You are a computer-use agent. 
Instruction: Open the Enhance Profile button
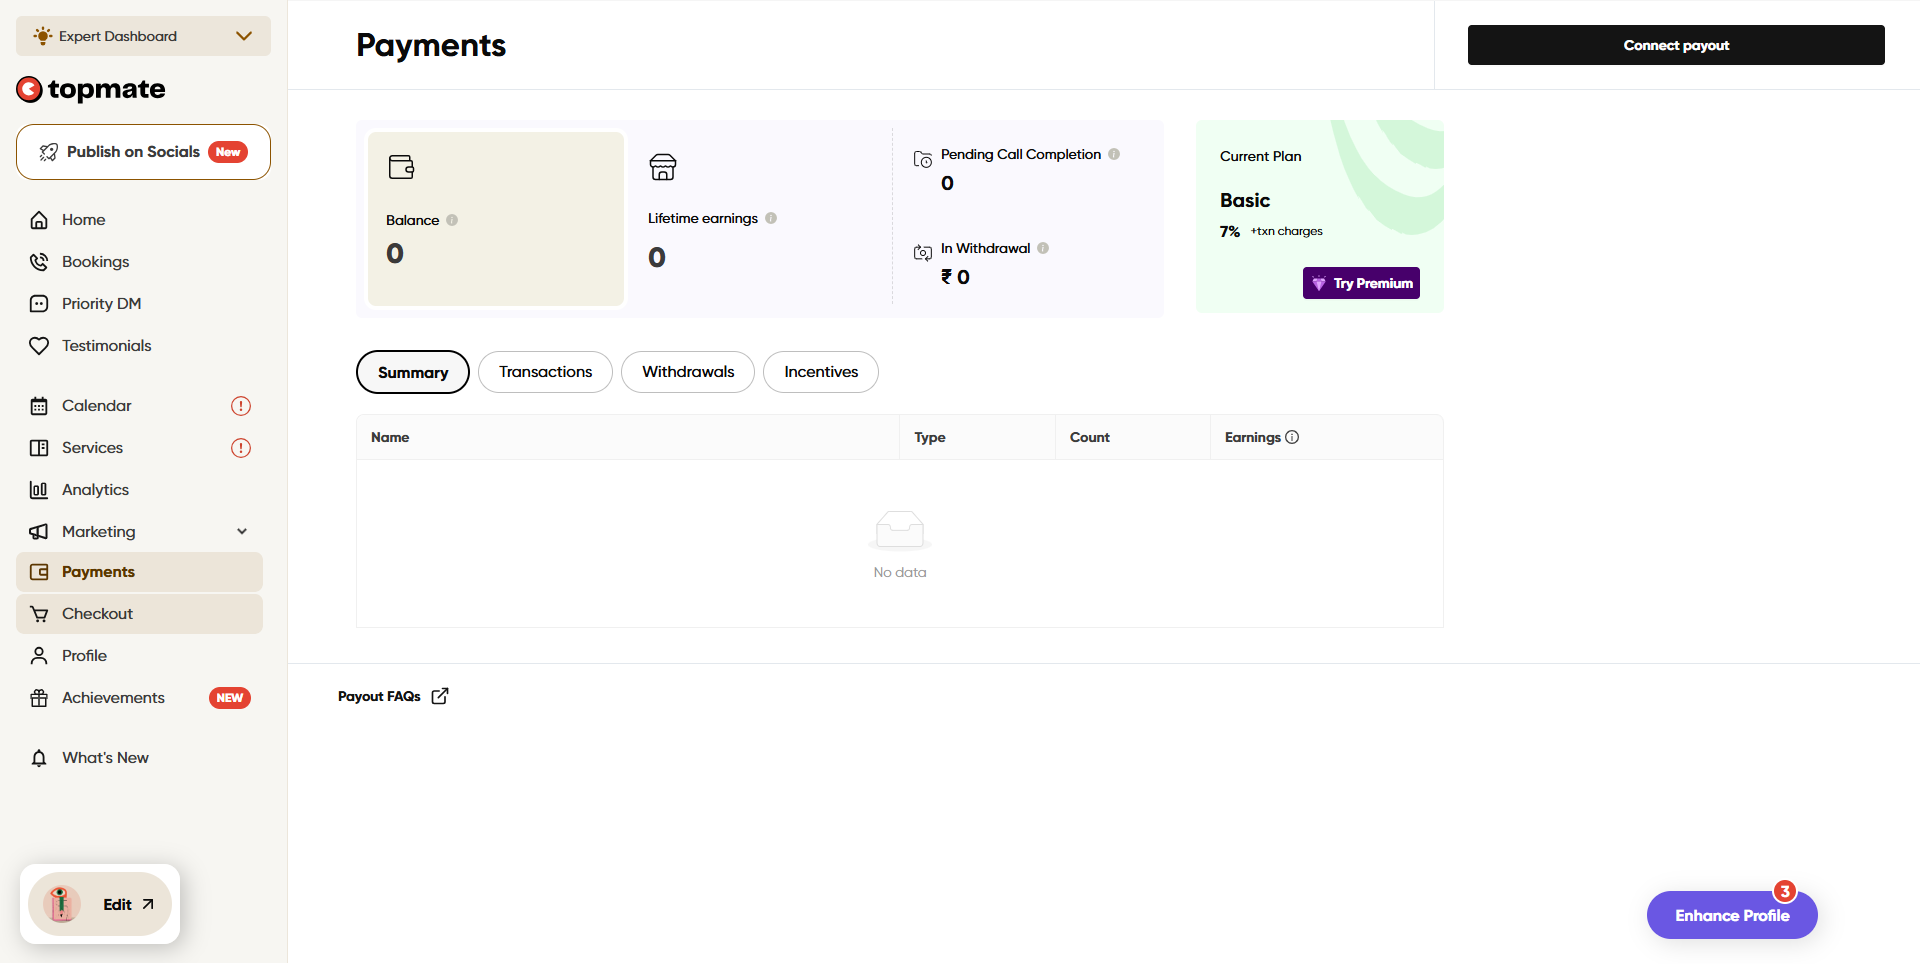point(1732,915)
